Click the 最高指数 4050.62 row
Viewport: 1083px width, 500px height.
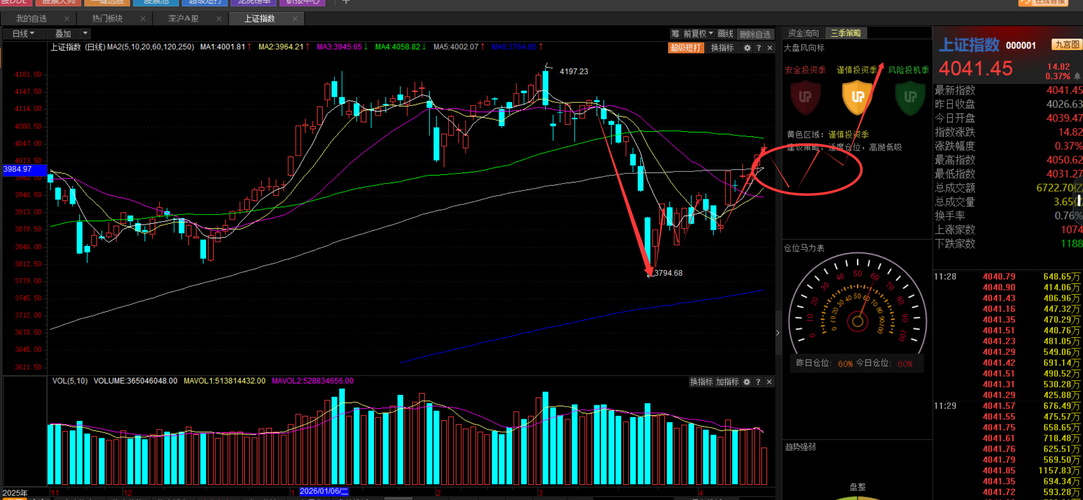pos(1008,160)
